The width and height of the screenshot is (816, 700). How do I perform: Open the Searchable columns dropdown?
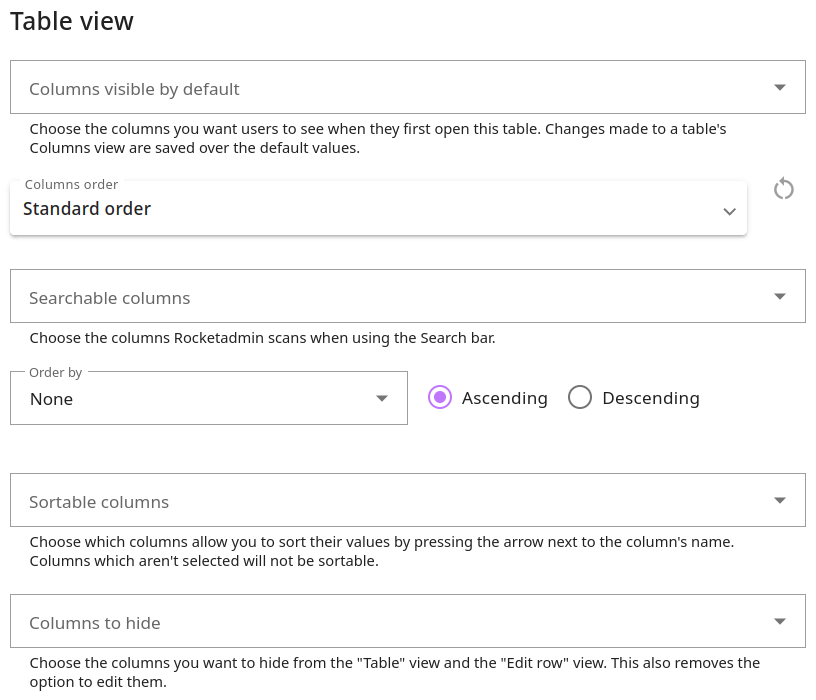[x=400, y=297]
